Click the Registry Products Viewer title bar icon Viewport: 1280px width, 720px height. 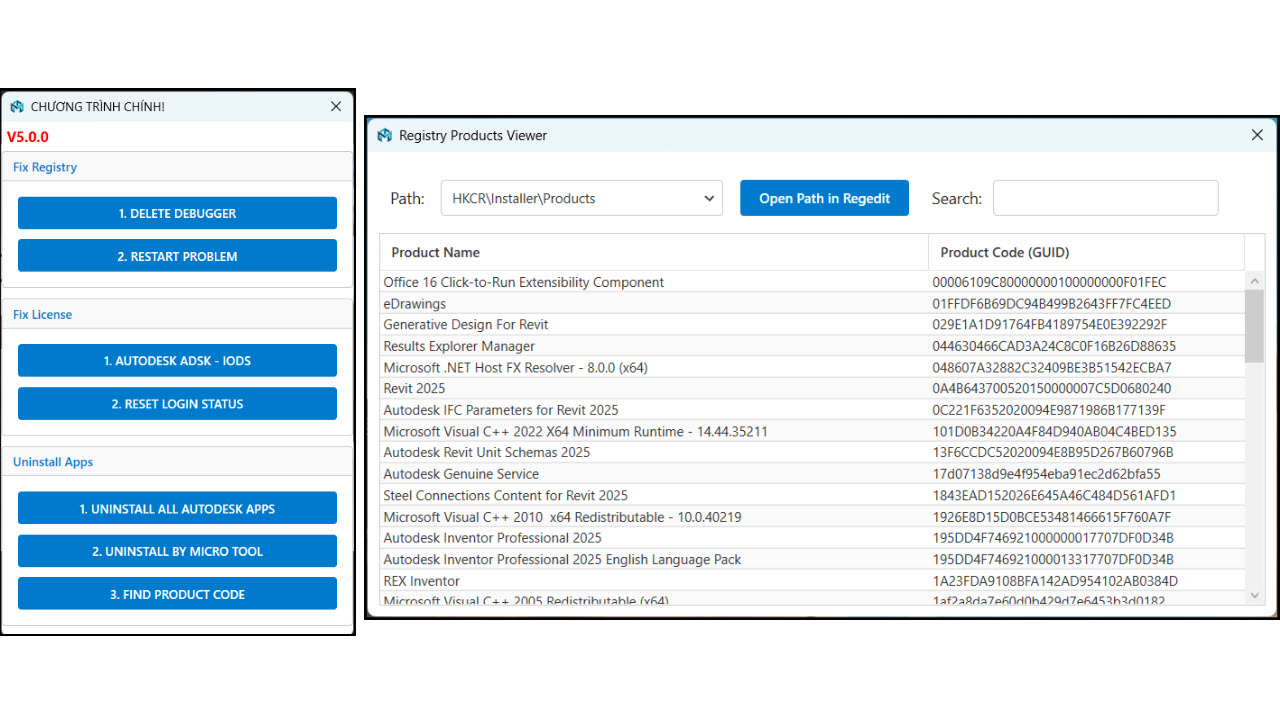(x=385, y=135)
